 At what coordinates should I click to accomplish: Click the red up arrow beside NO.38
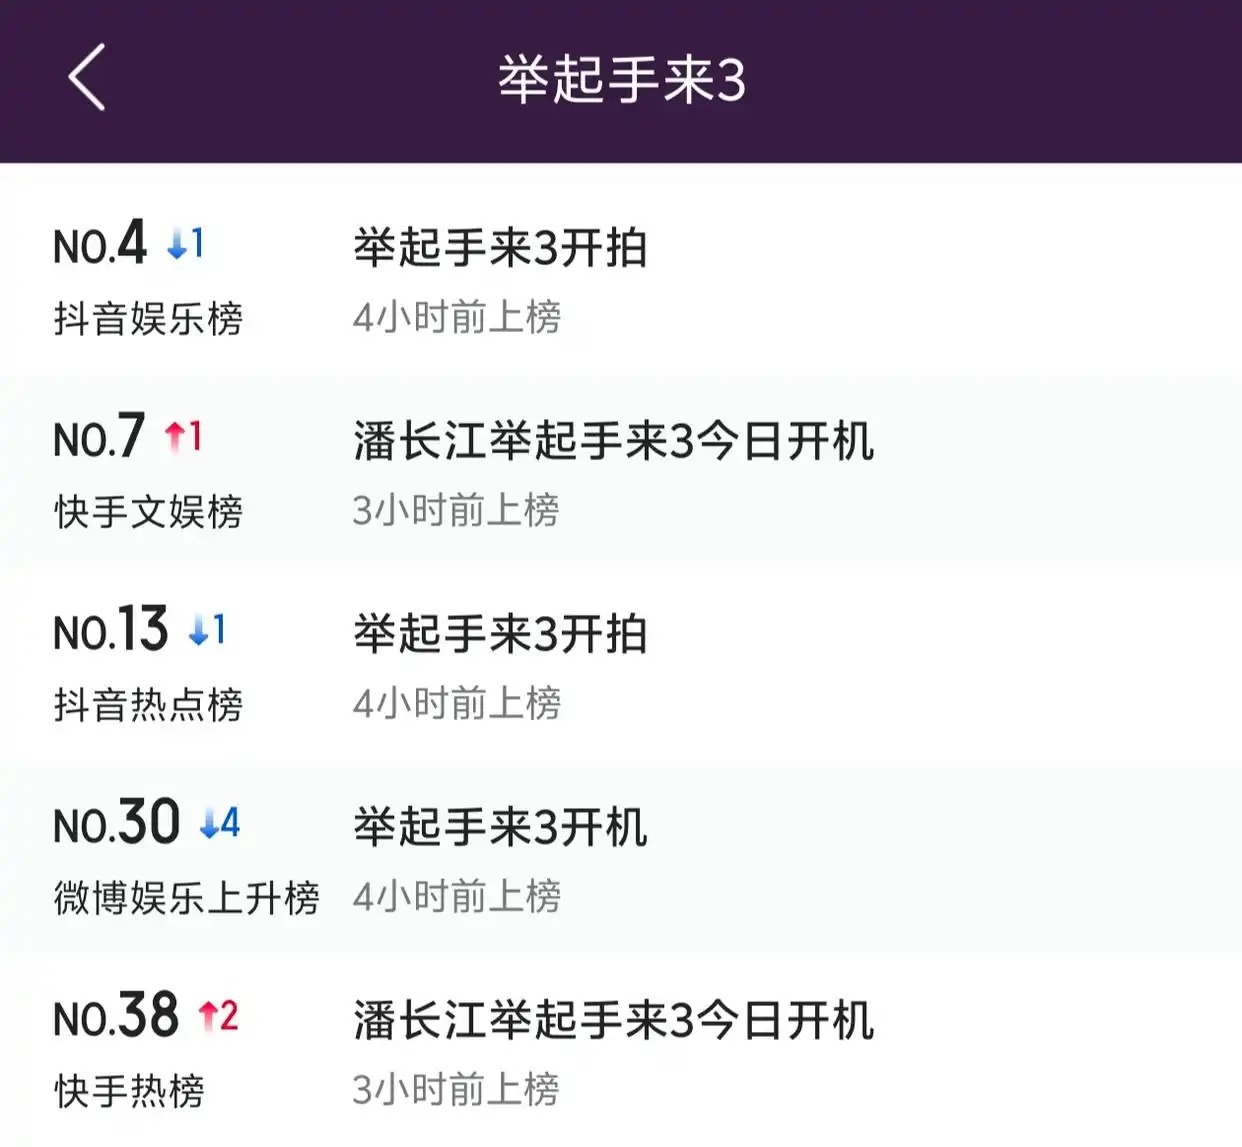coord(208,1016)
